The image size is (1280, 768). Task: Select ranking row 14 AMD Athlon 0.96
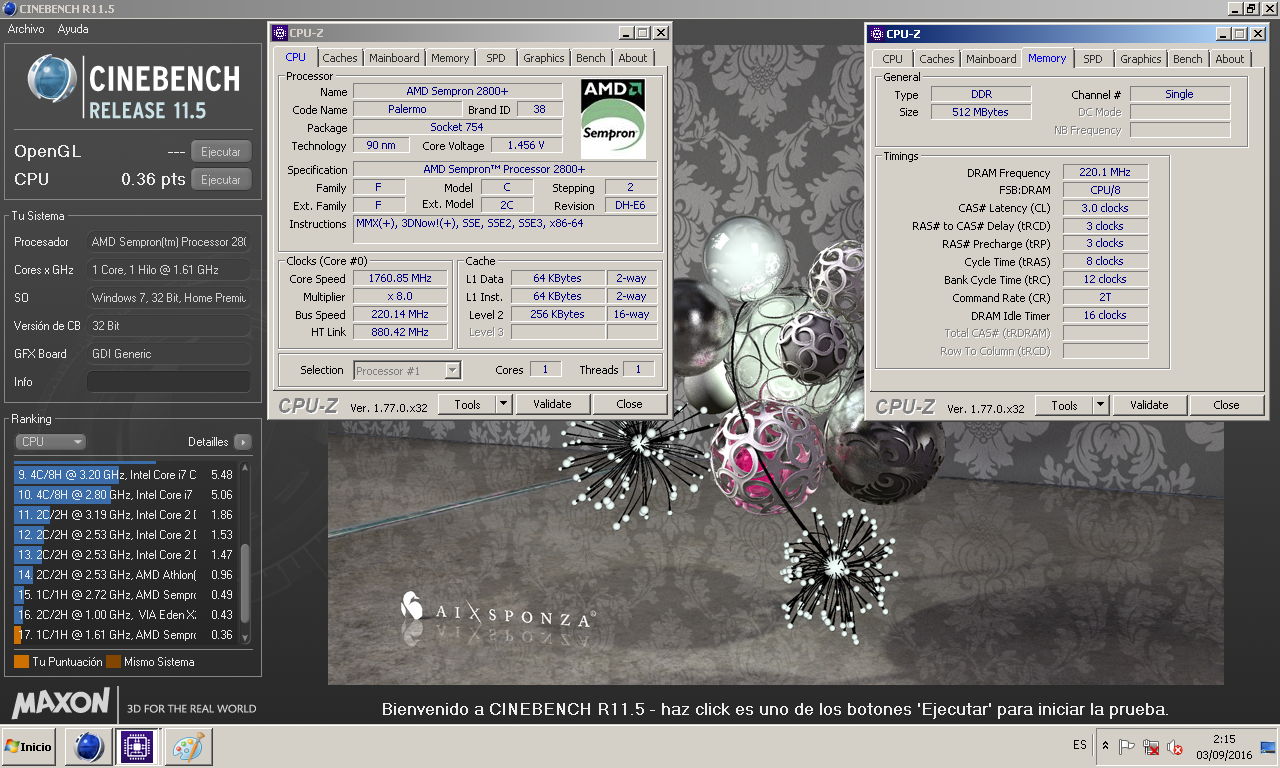coord(124,574)
